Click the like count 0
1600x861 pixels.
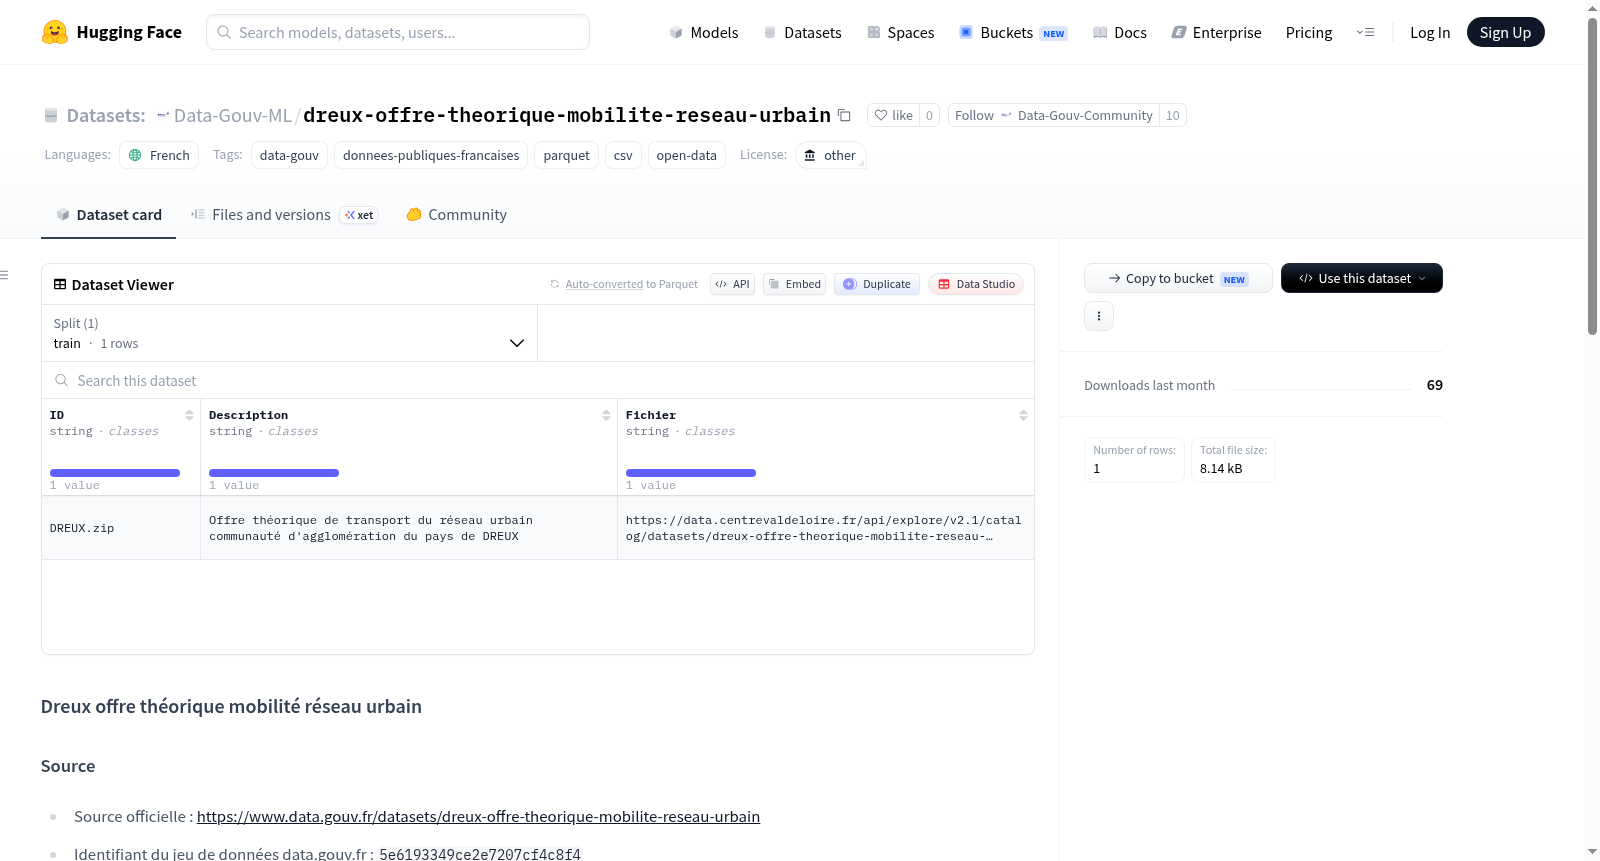click(x=929, y=115)
